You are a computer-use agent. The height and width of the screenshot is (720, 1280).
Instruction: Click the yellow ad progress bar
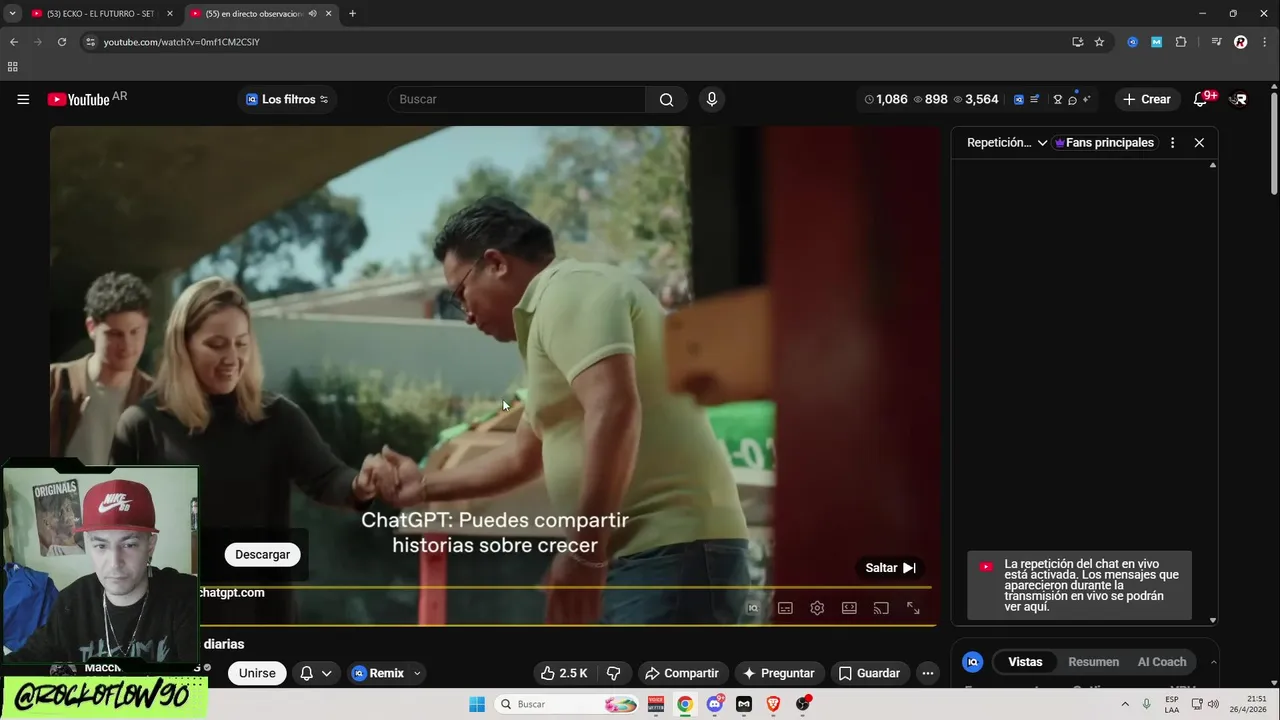pos(565,588)
